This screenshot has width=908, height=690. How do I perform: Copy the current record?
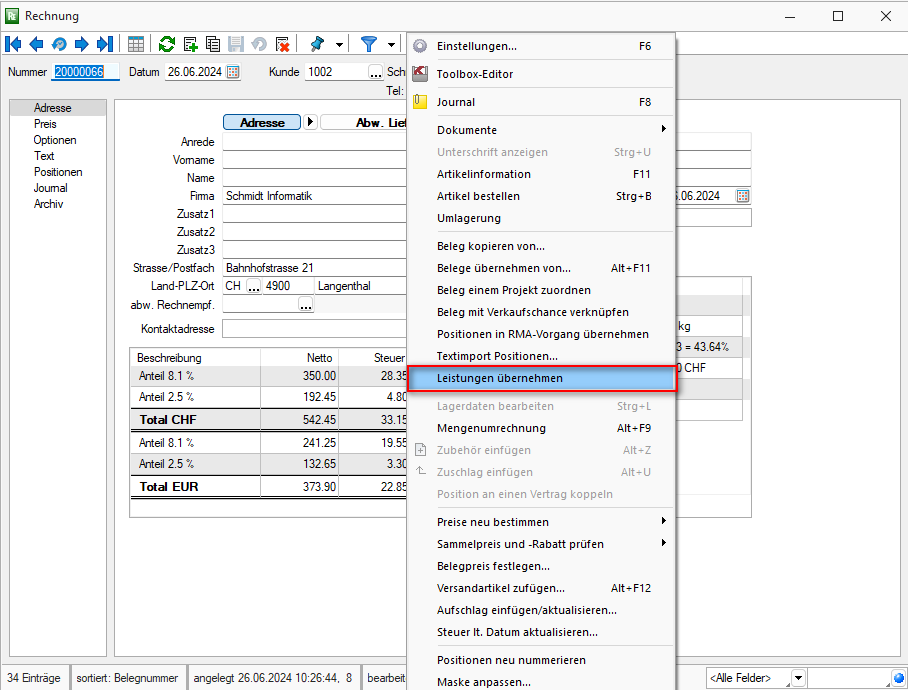pos(213,44)
